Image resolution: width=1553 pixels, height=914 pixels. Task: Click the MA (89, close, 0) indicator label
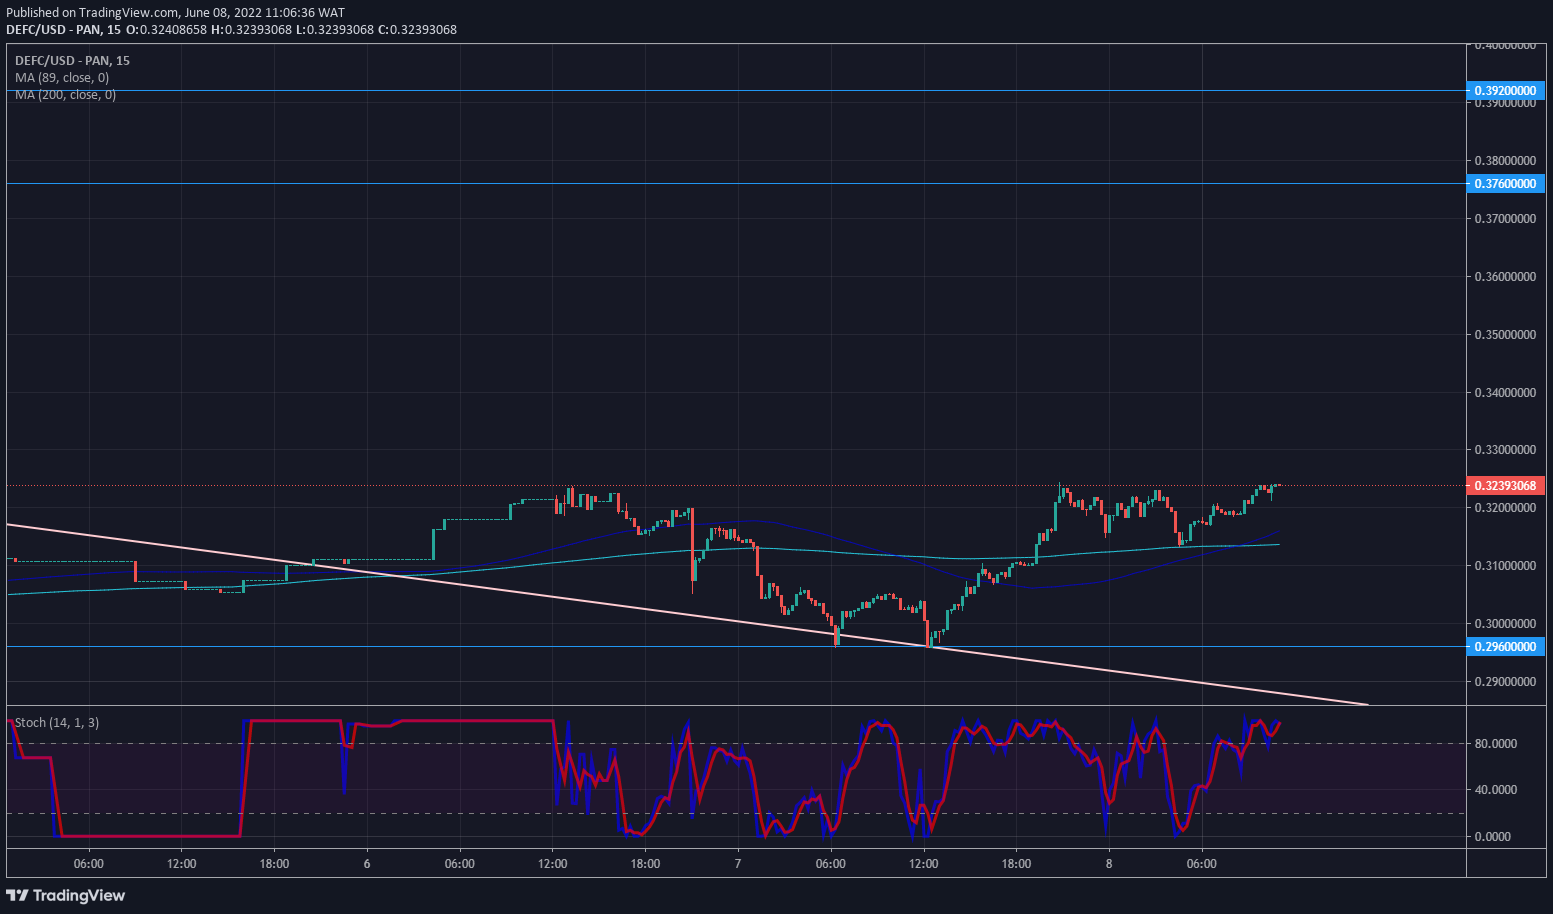point(62,77)
